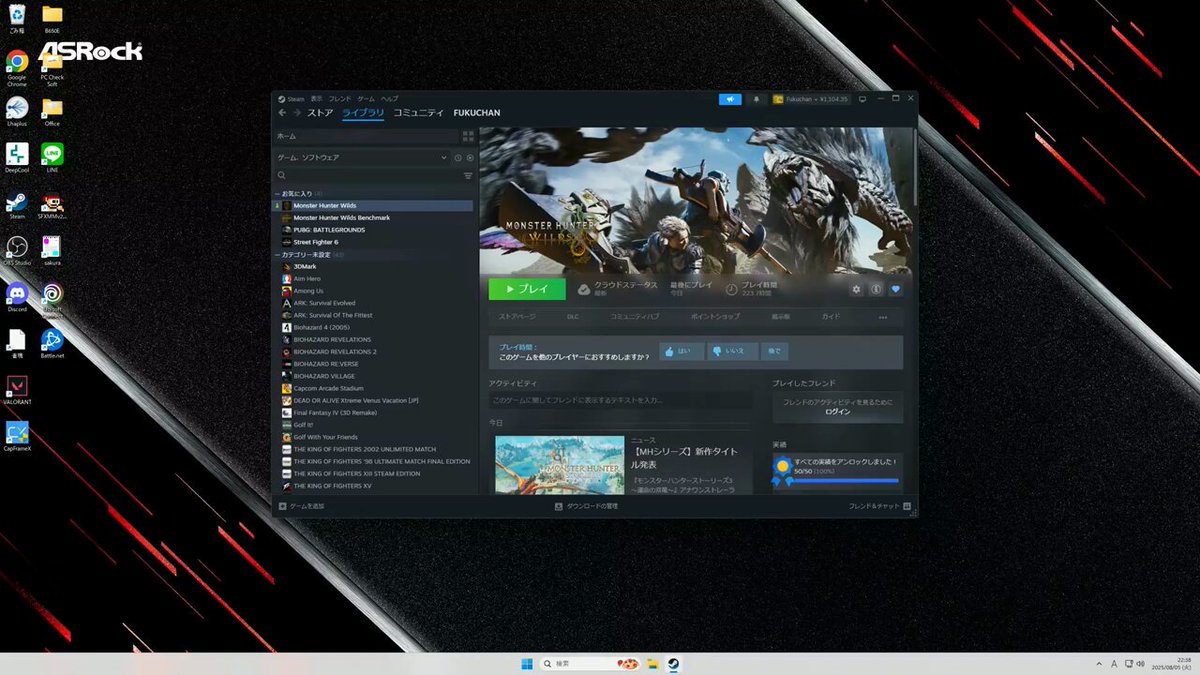
Task: Click the ready-to-play filter icon
Action: click(470, 158)
